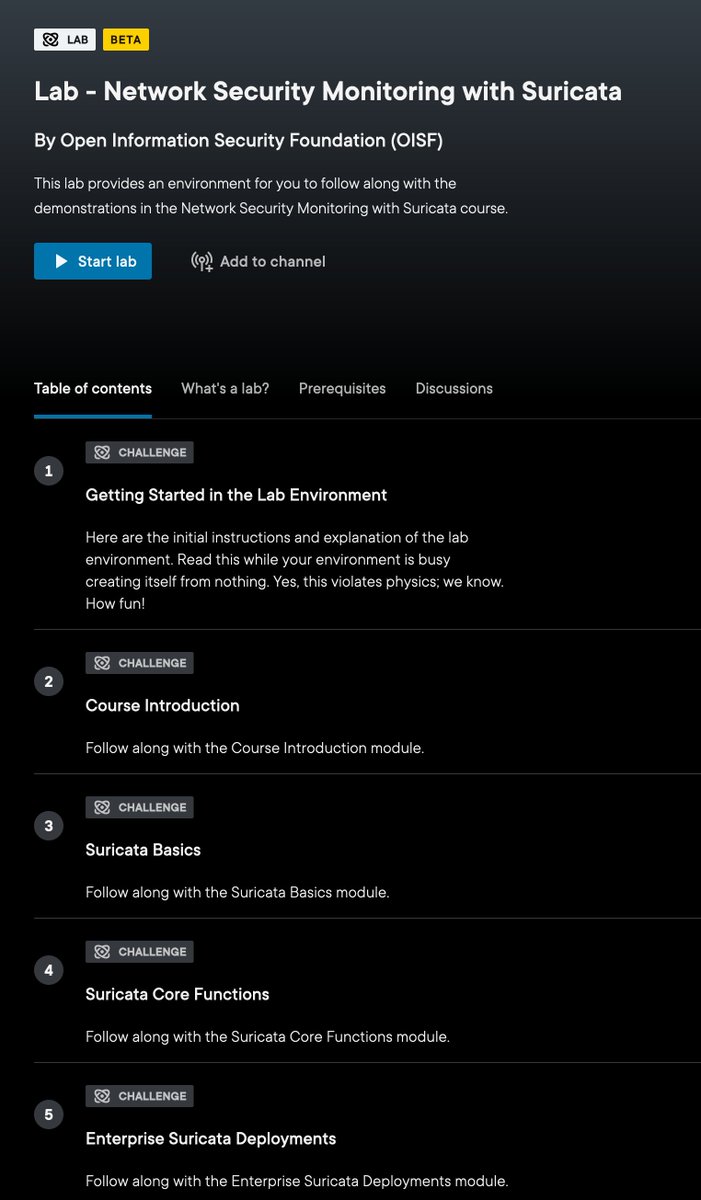Viewport: 701px width, 1200px height.
Task: Add lab to channel
Action: (x=258, y=261)
